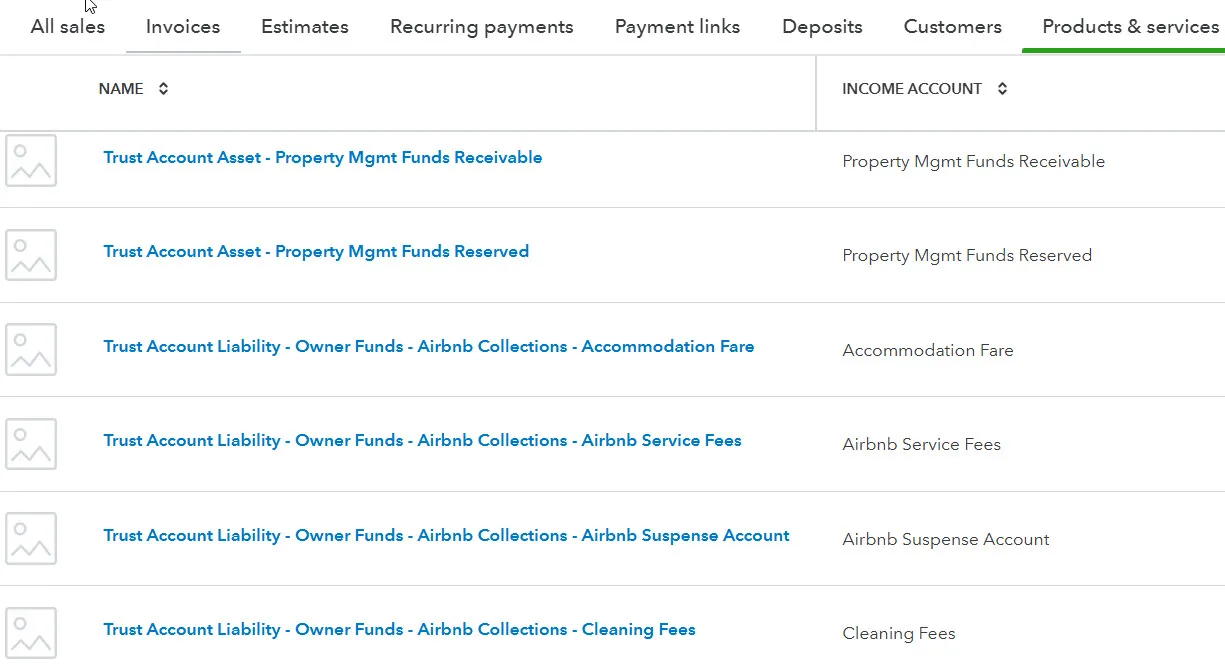Open Trust Account Asset - Property Mgmt Funds Reserved

pos(316,252)
